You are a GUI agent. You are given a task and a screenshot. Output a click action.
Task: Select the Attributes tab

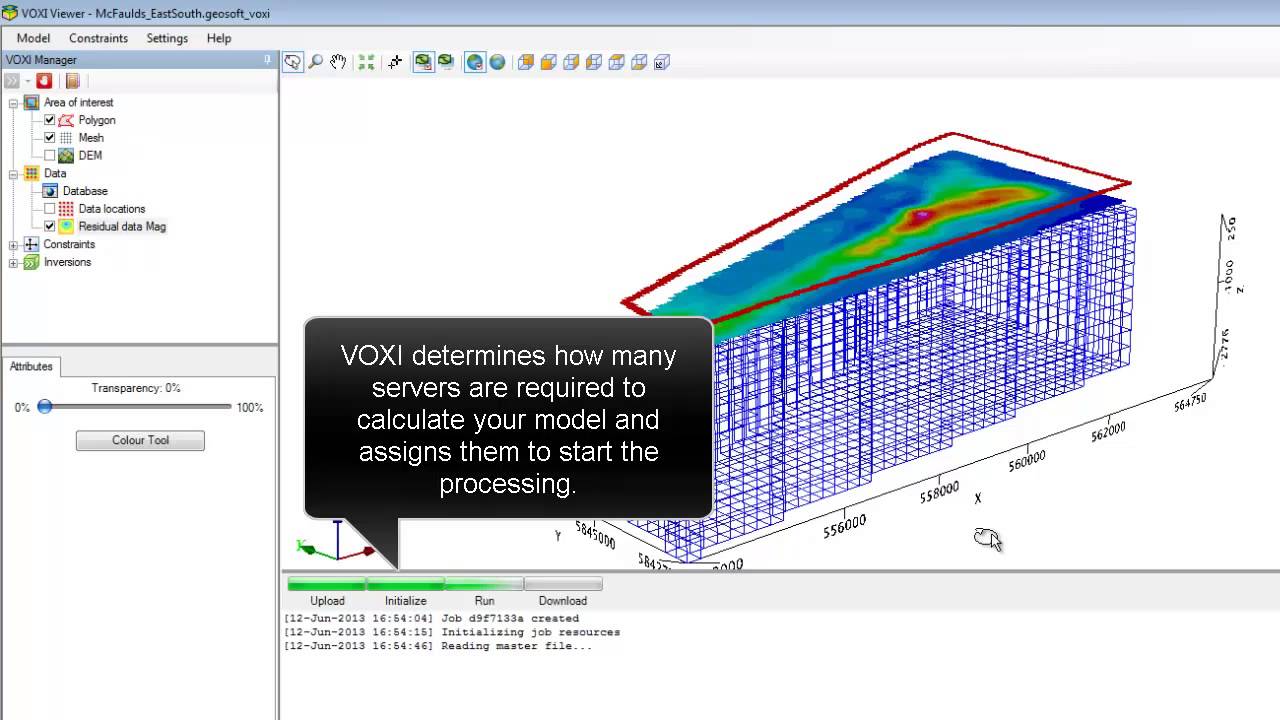(x=31, y=366)
